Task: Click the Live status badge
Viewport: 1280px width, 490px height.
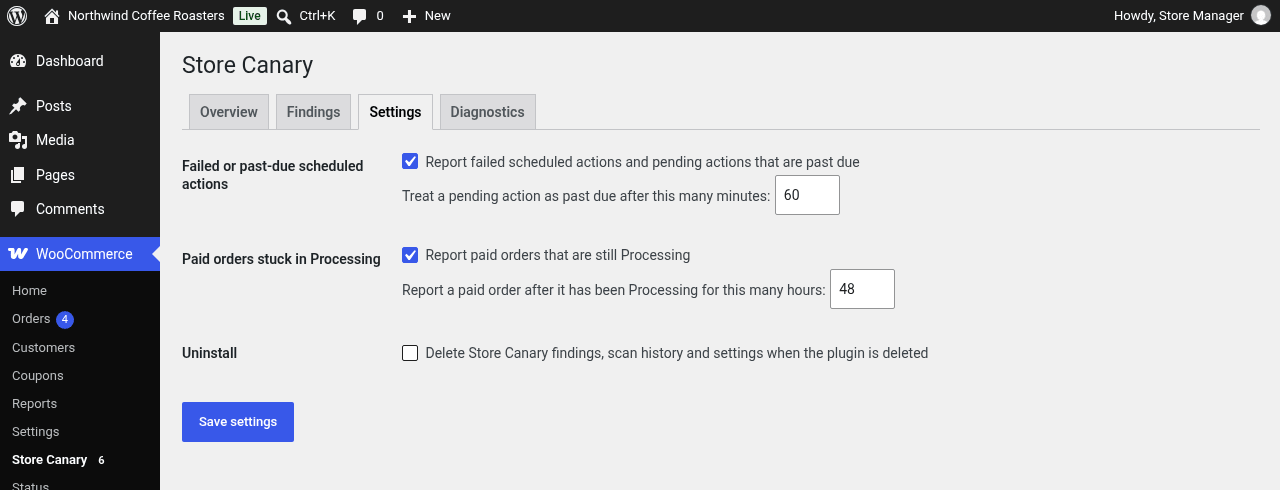Action: coord(250,16)
